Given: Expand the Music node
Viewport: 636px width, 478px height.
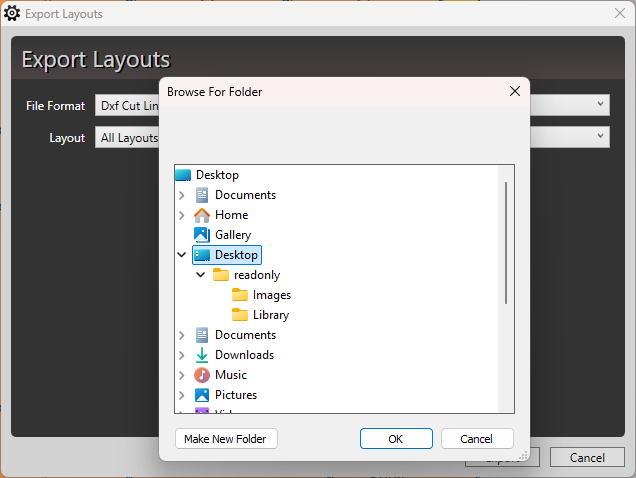Looking at the screenshot, I should (x=182, y=375).
